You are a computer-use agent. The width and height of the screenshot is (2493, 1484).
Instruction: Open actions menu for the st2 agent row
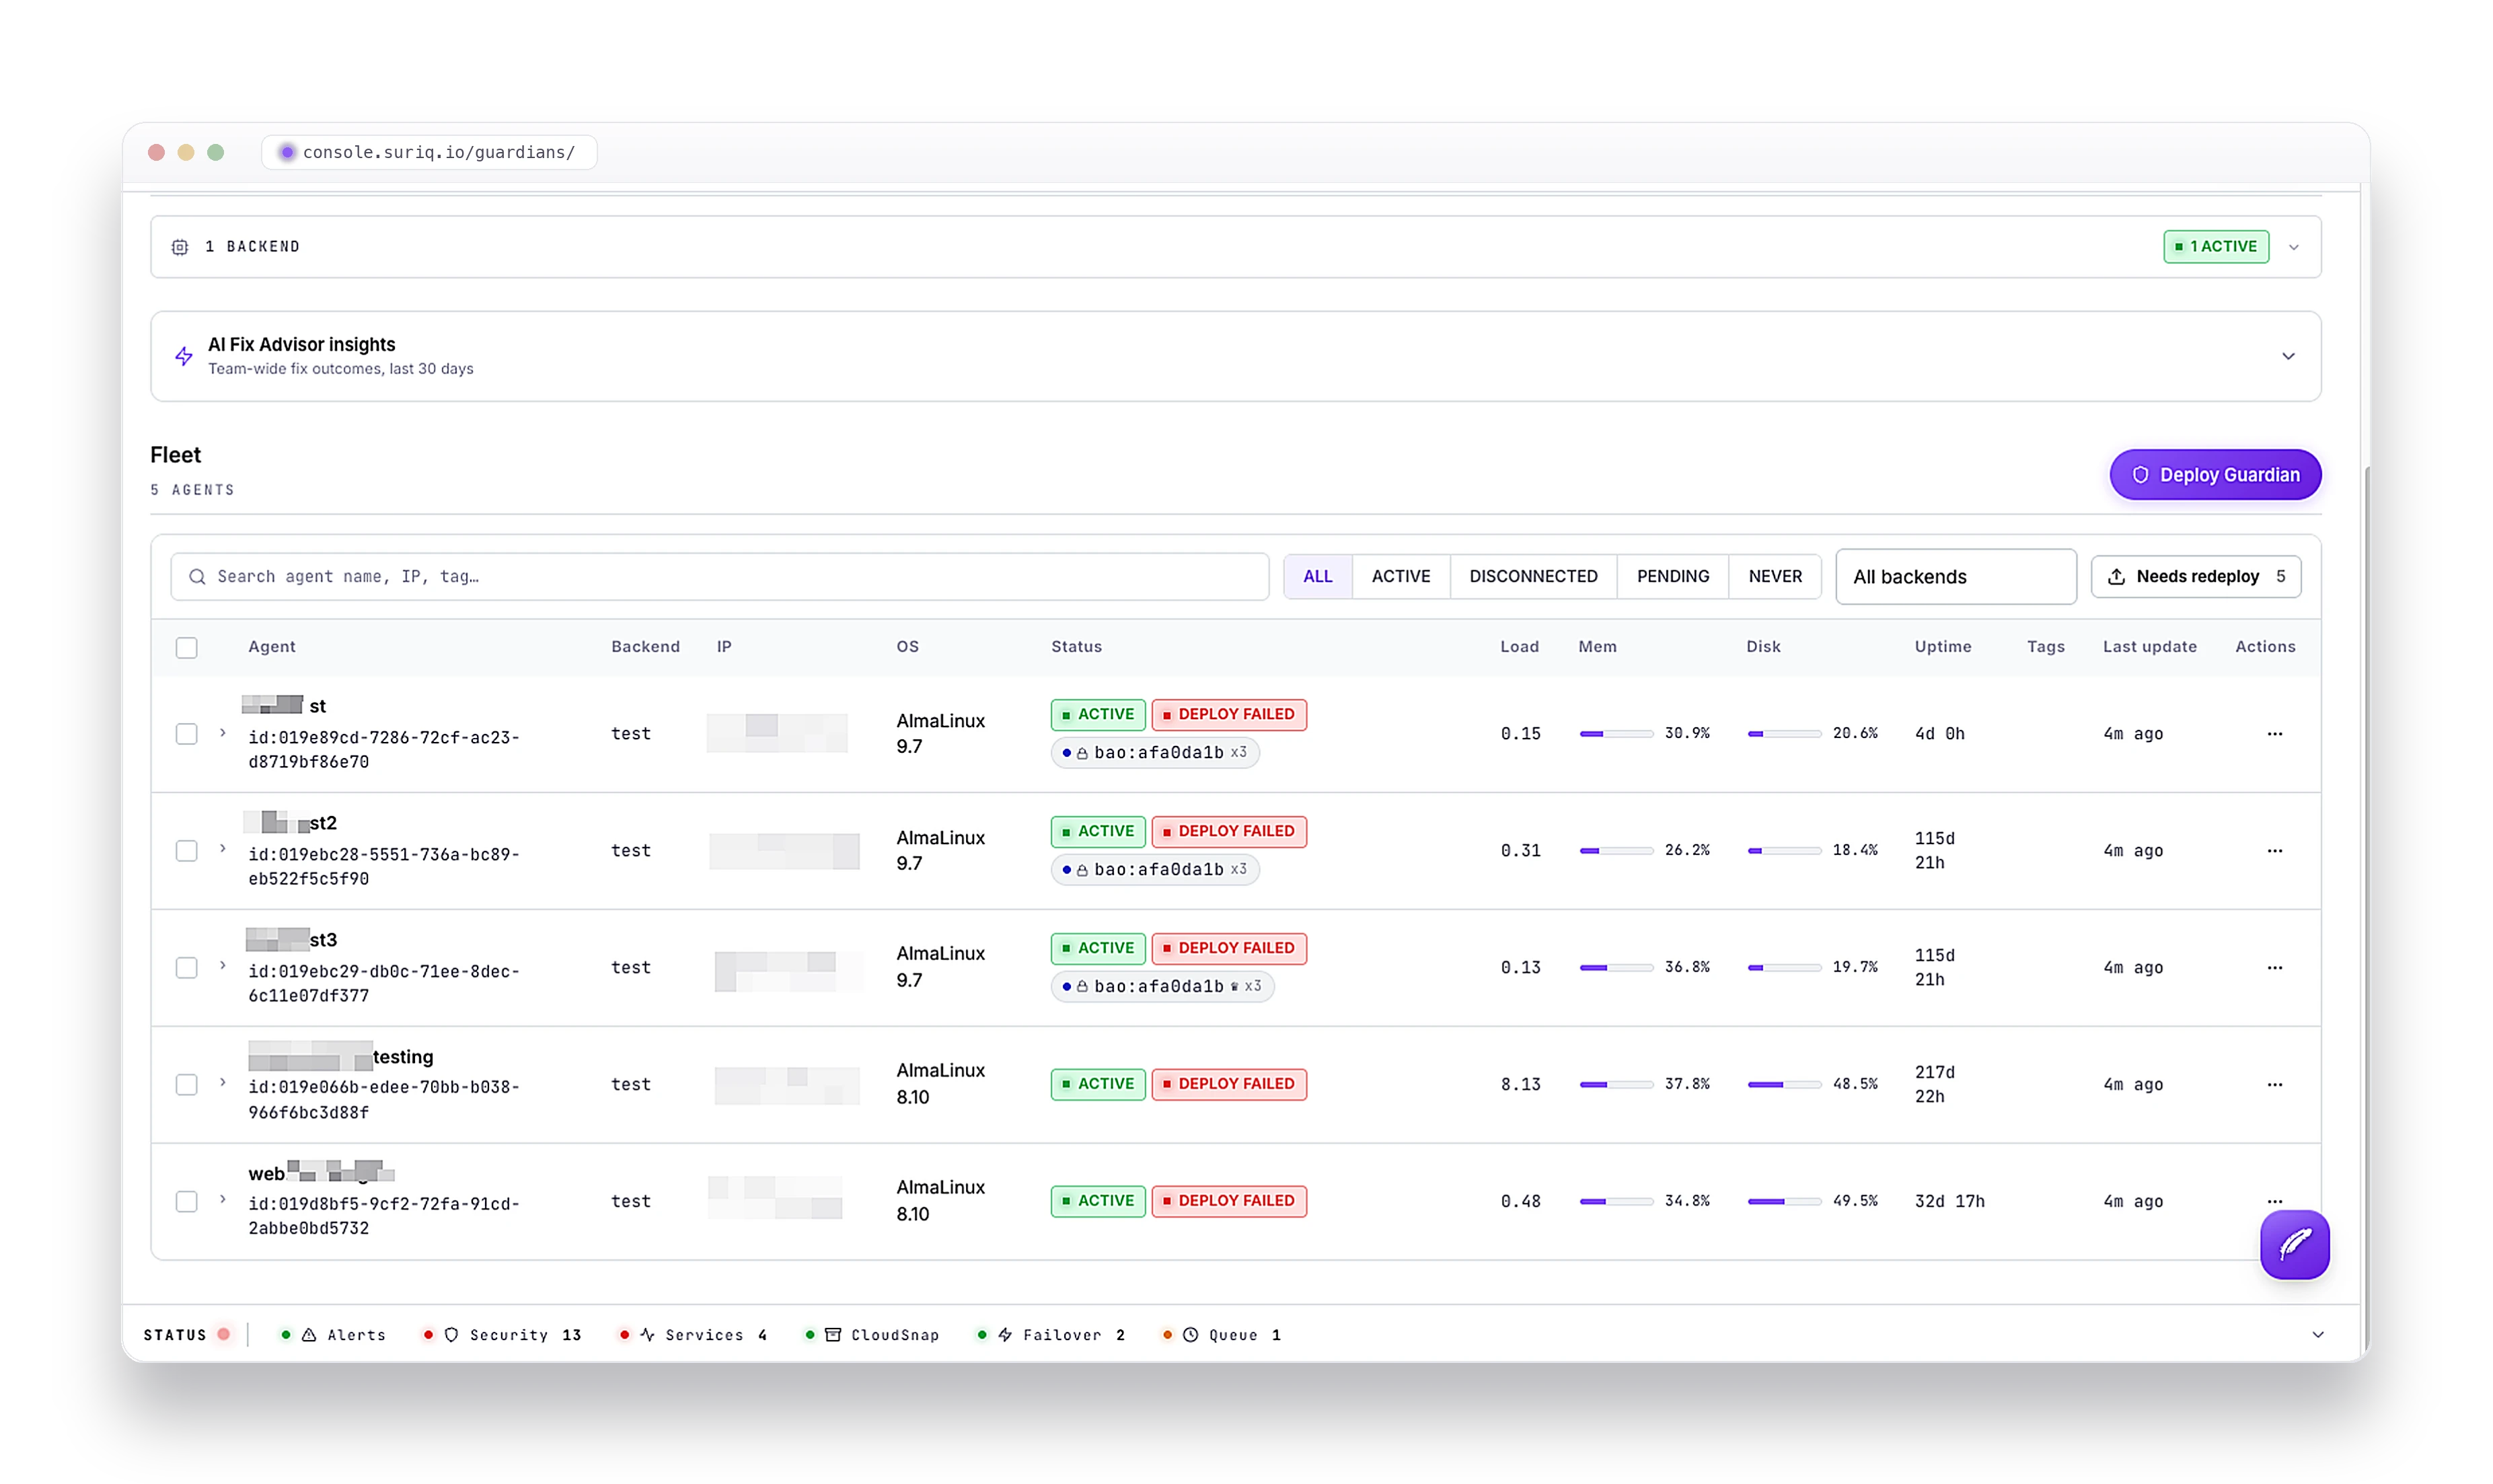pyautogui.click(x=2274, y=851)
